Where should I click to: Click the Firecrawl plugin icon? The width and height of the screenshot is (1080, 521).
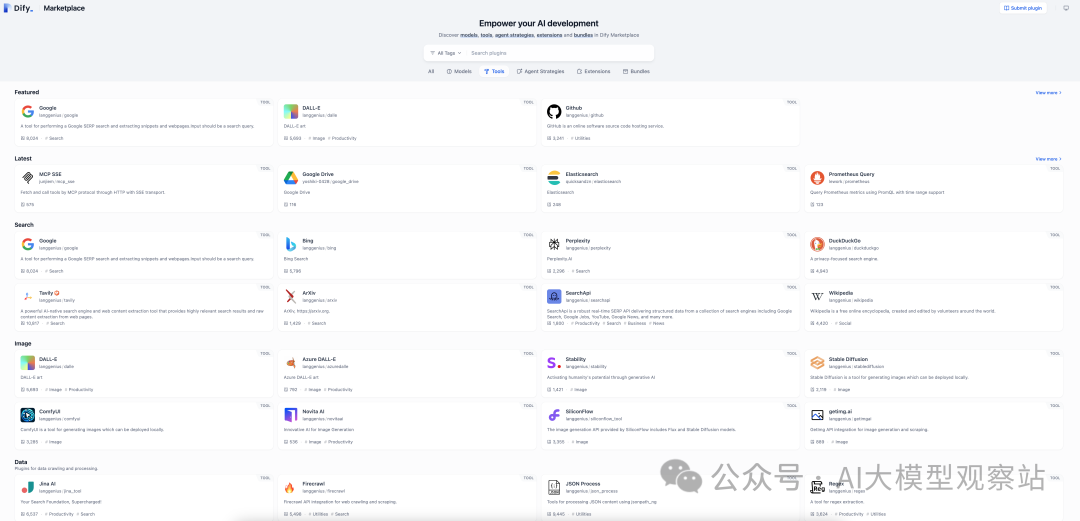click(291, 487)
